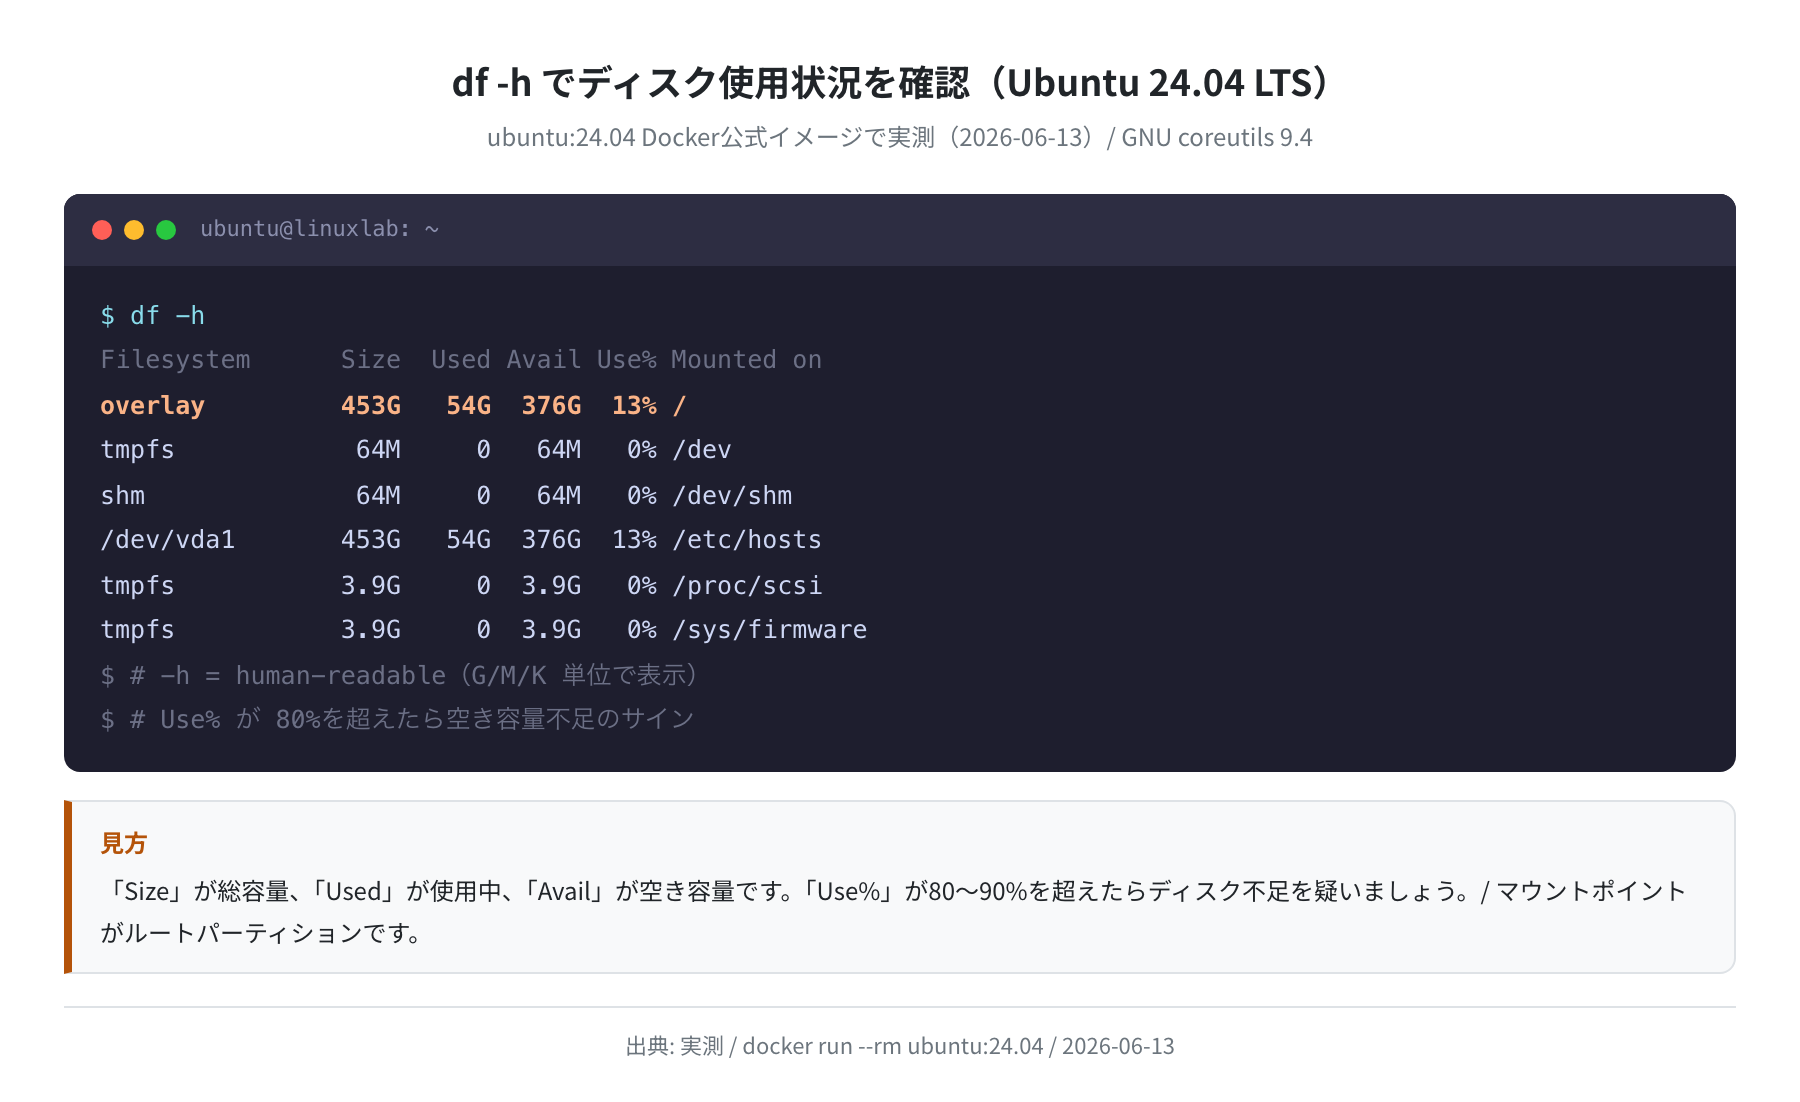
Task: Click the 'human-readable' comment line
Action: [x=399, y=676]
